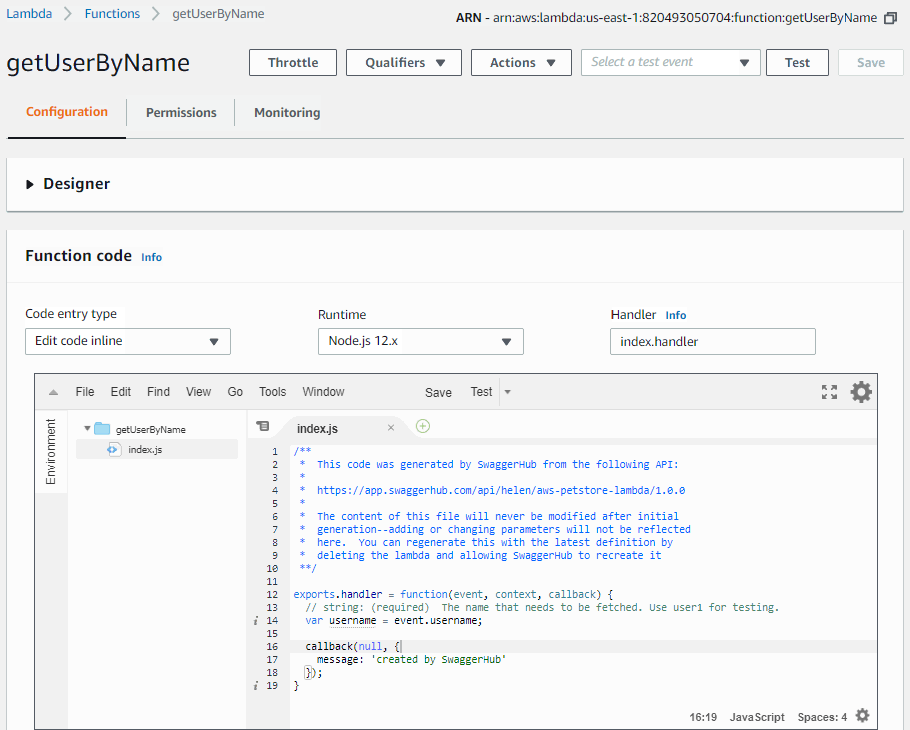910x730 pixels.
Task: Copy the ARN using the copy icon
Action: 890,17
